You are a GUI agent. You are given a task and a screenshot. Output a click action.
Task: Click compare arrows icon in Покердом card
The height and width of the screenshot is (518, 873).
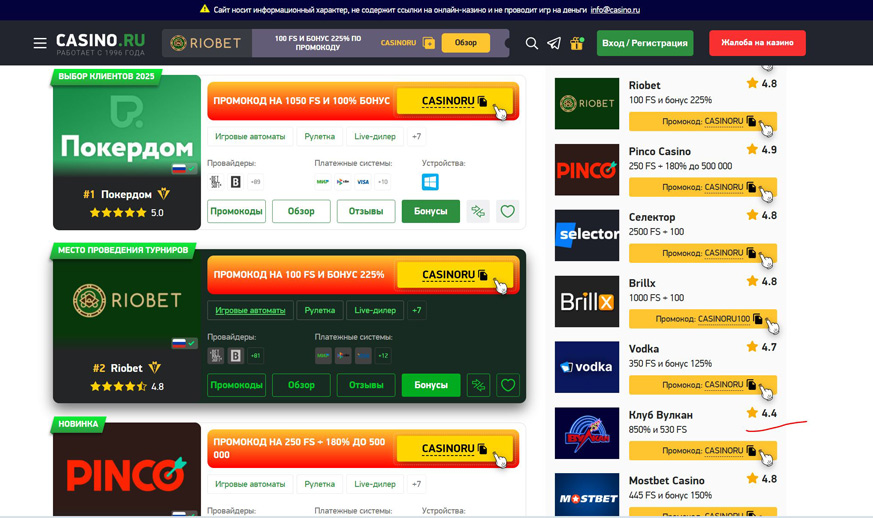click(478, 212)
